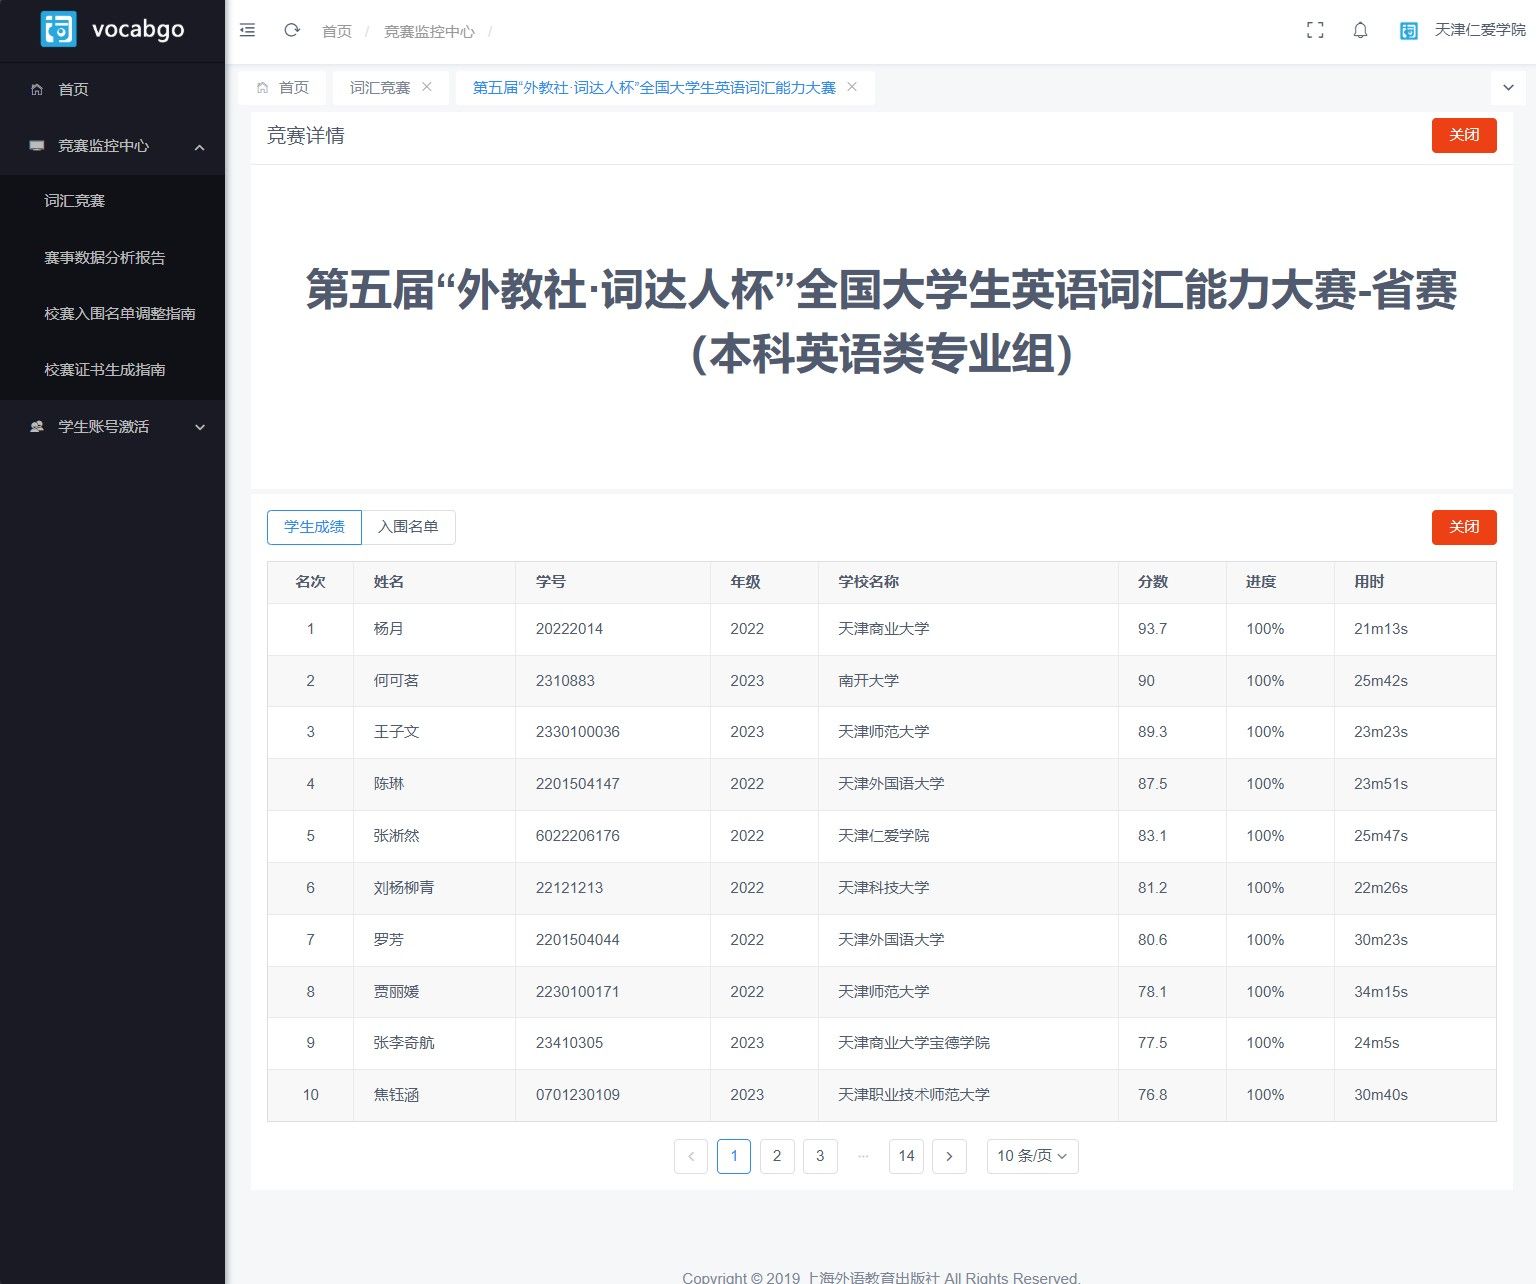Select student name 何可茗
Screen dimensions: 1536x1284
click(396, 681)
